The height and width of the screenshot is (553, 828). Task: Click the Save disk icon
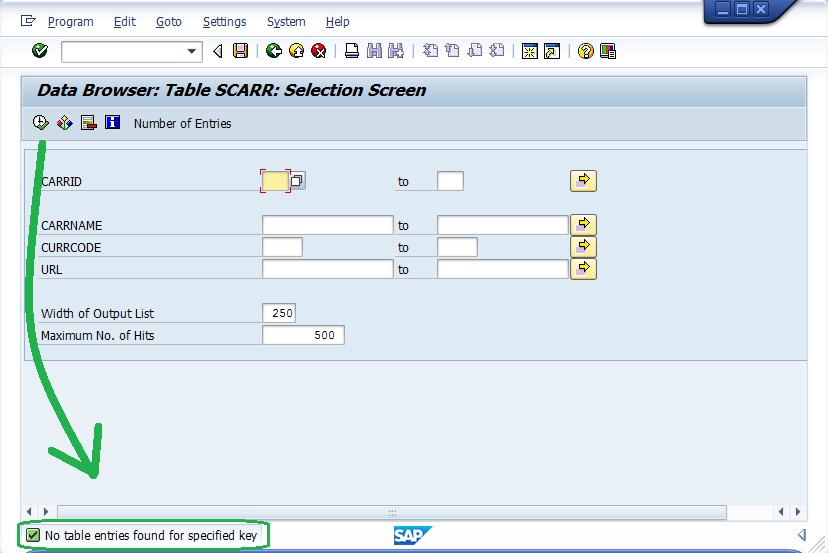pos(240,51)
